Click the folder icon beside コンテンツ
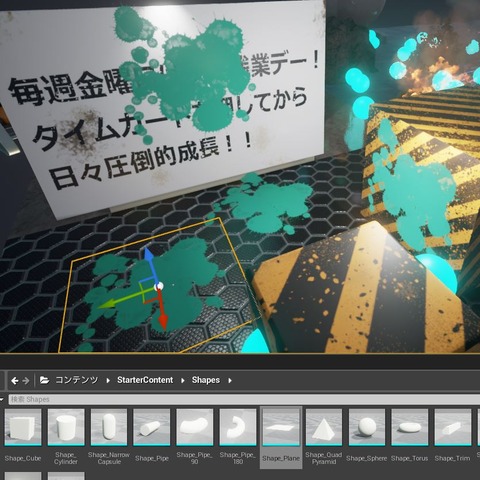Screen dimensions: 480x480 44,380
